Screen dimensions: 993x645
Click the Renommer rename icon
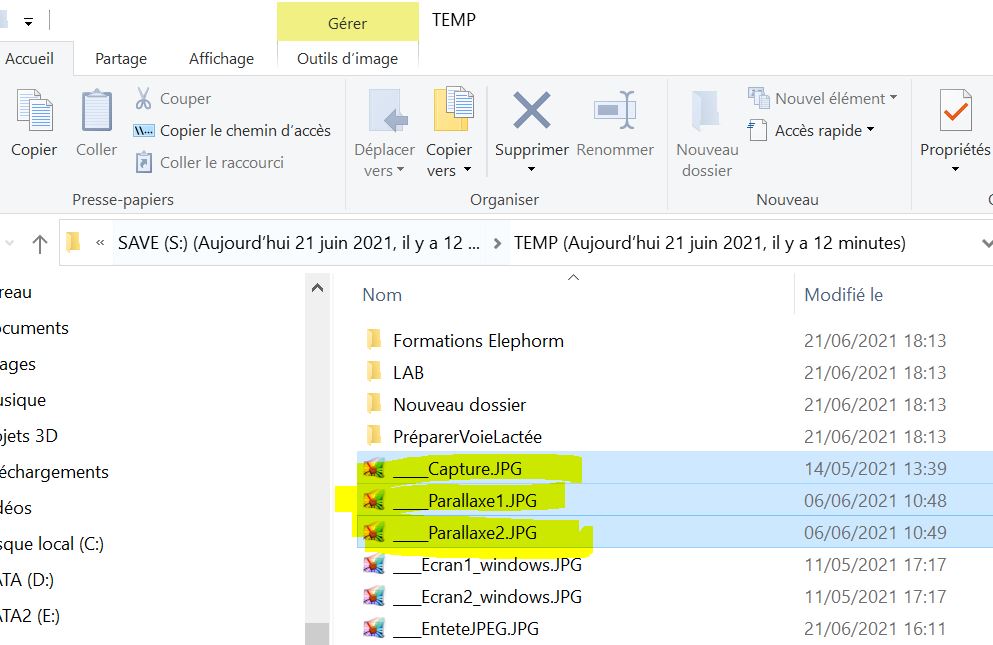[x=615, y=110]
